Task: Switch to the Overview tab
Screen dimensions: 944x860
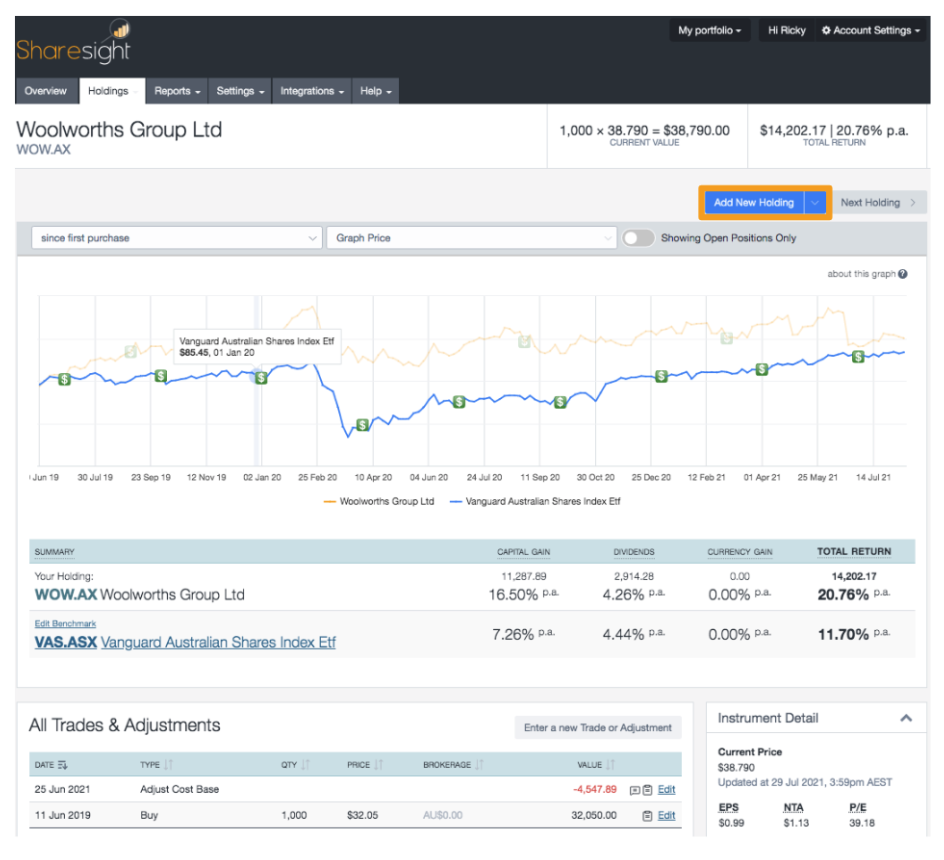Action: (46, 91)
